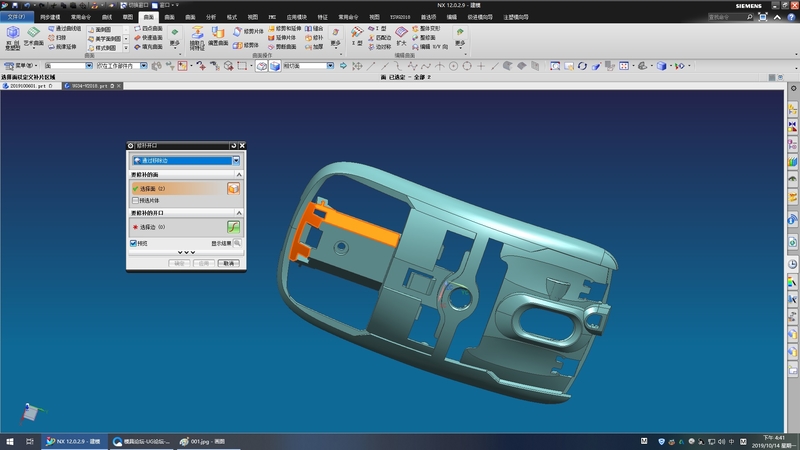Select the Art Surface (艺术曲面) tool
Screen dimensions: 800x450
33,37
